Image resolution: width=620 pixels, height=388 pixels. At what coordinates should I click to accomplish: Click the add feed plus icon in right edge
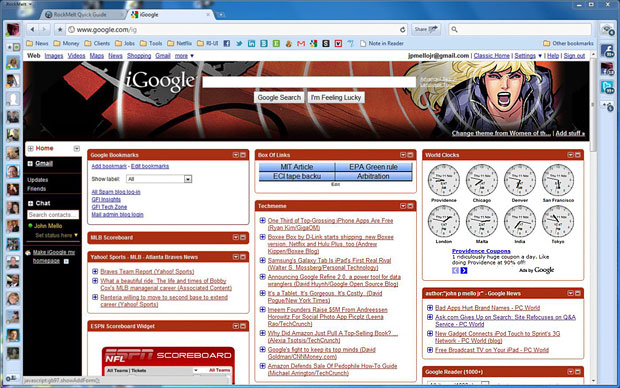tap(607, 106)
